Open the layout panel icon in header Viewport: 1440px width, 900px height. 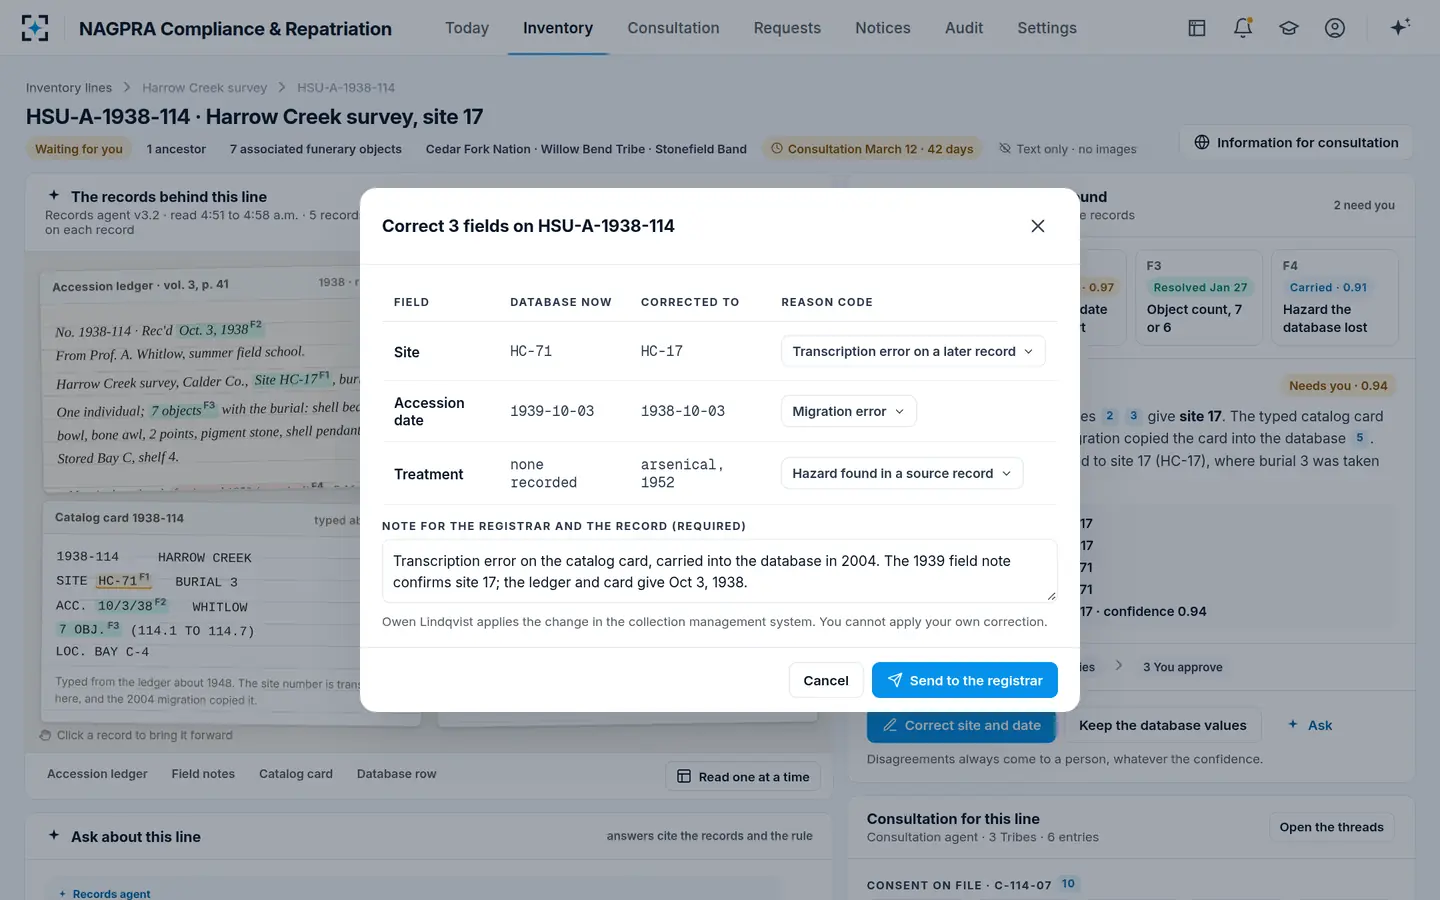[x=1197, y=28]
